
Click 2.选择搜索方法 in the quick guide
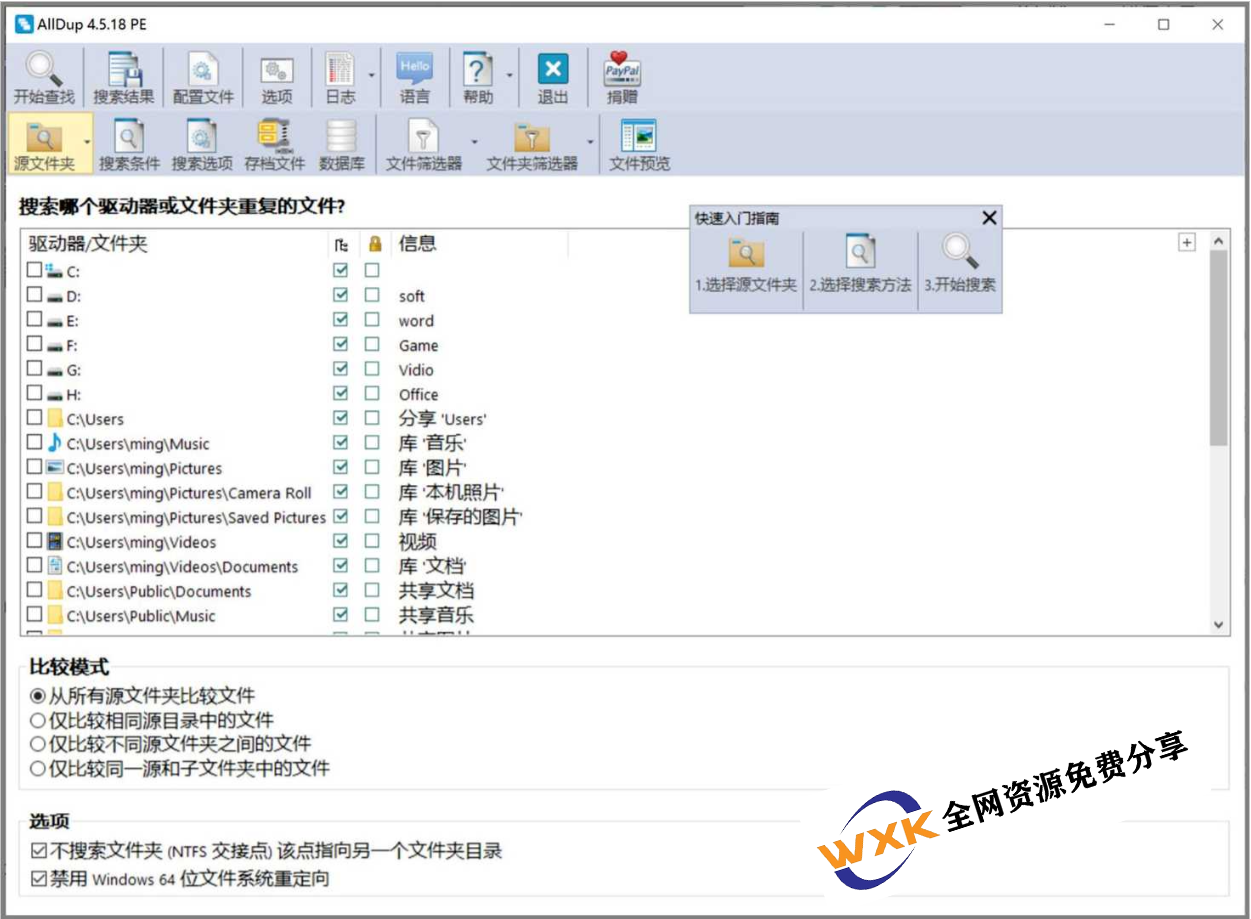pyautogui.click(x=860, y=264)
